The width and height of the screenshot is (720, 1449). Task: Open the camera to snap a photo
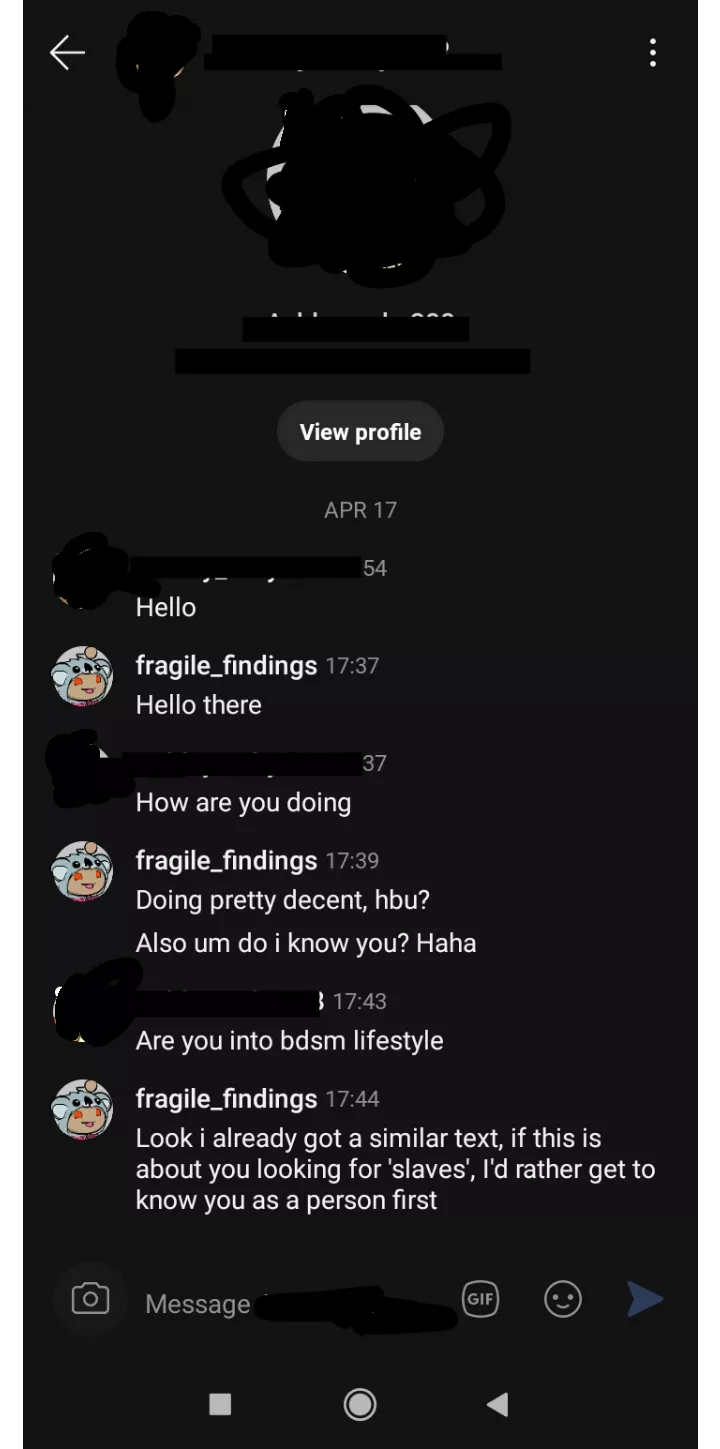point(90,1299)
